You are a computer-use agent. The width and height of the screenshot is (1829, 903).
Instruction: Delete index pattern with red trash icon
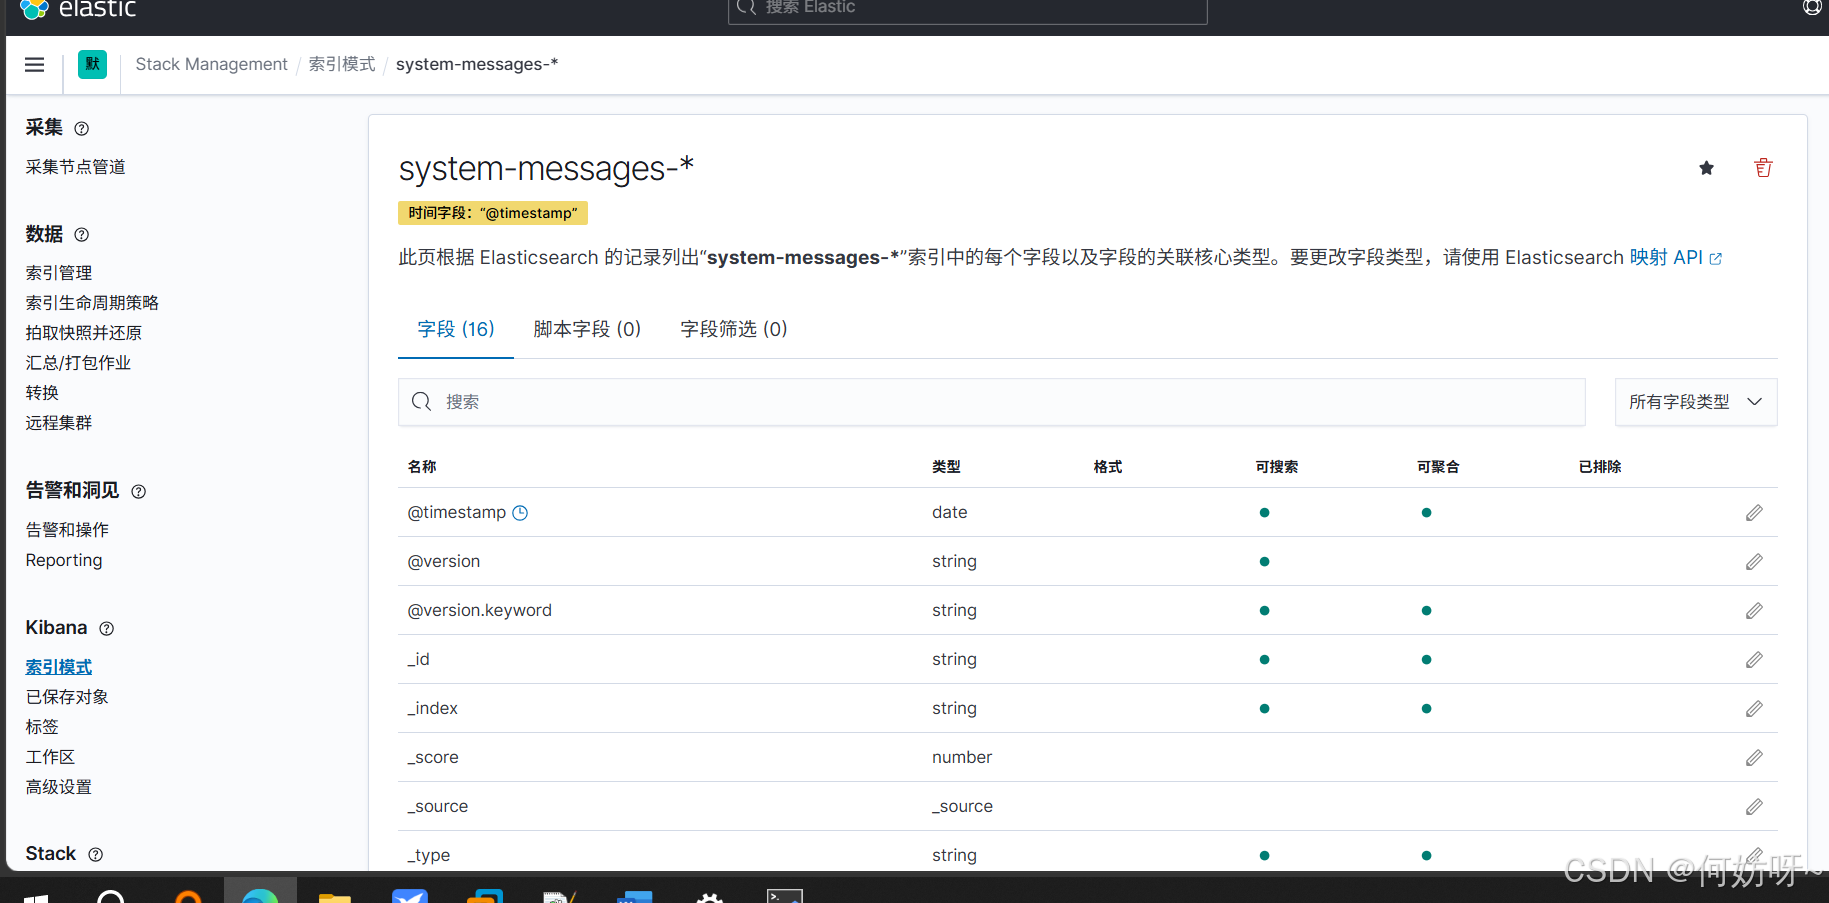1763,168
